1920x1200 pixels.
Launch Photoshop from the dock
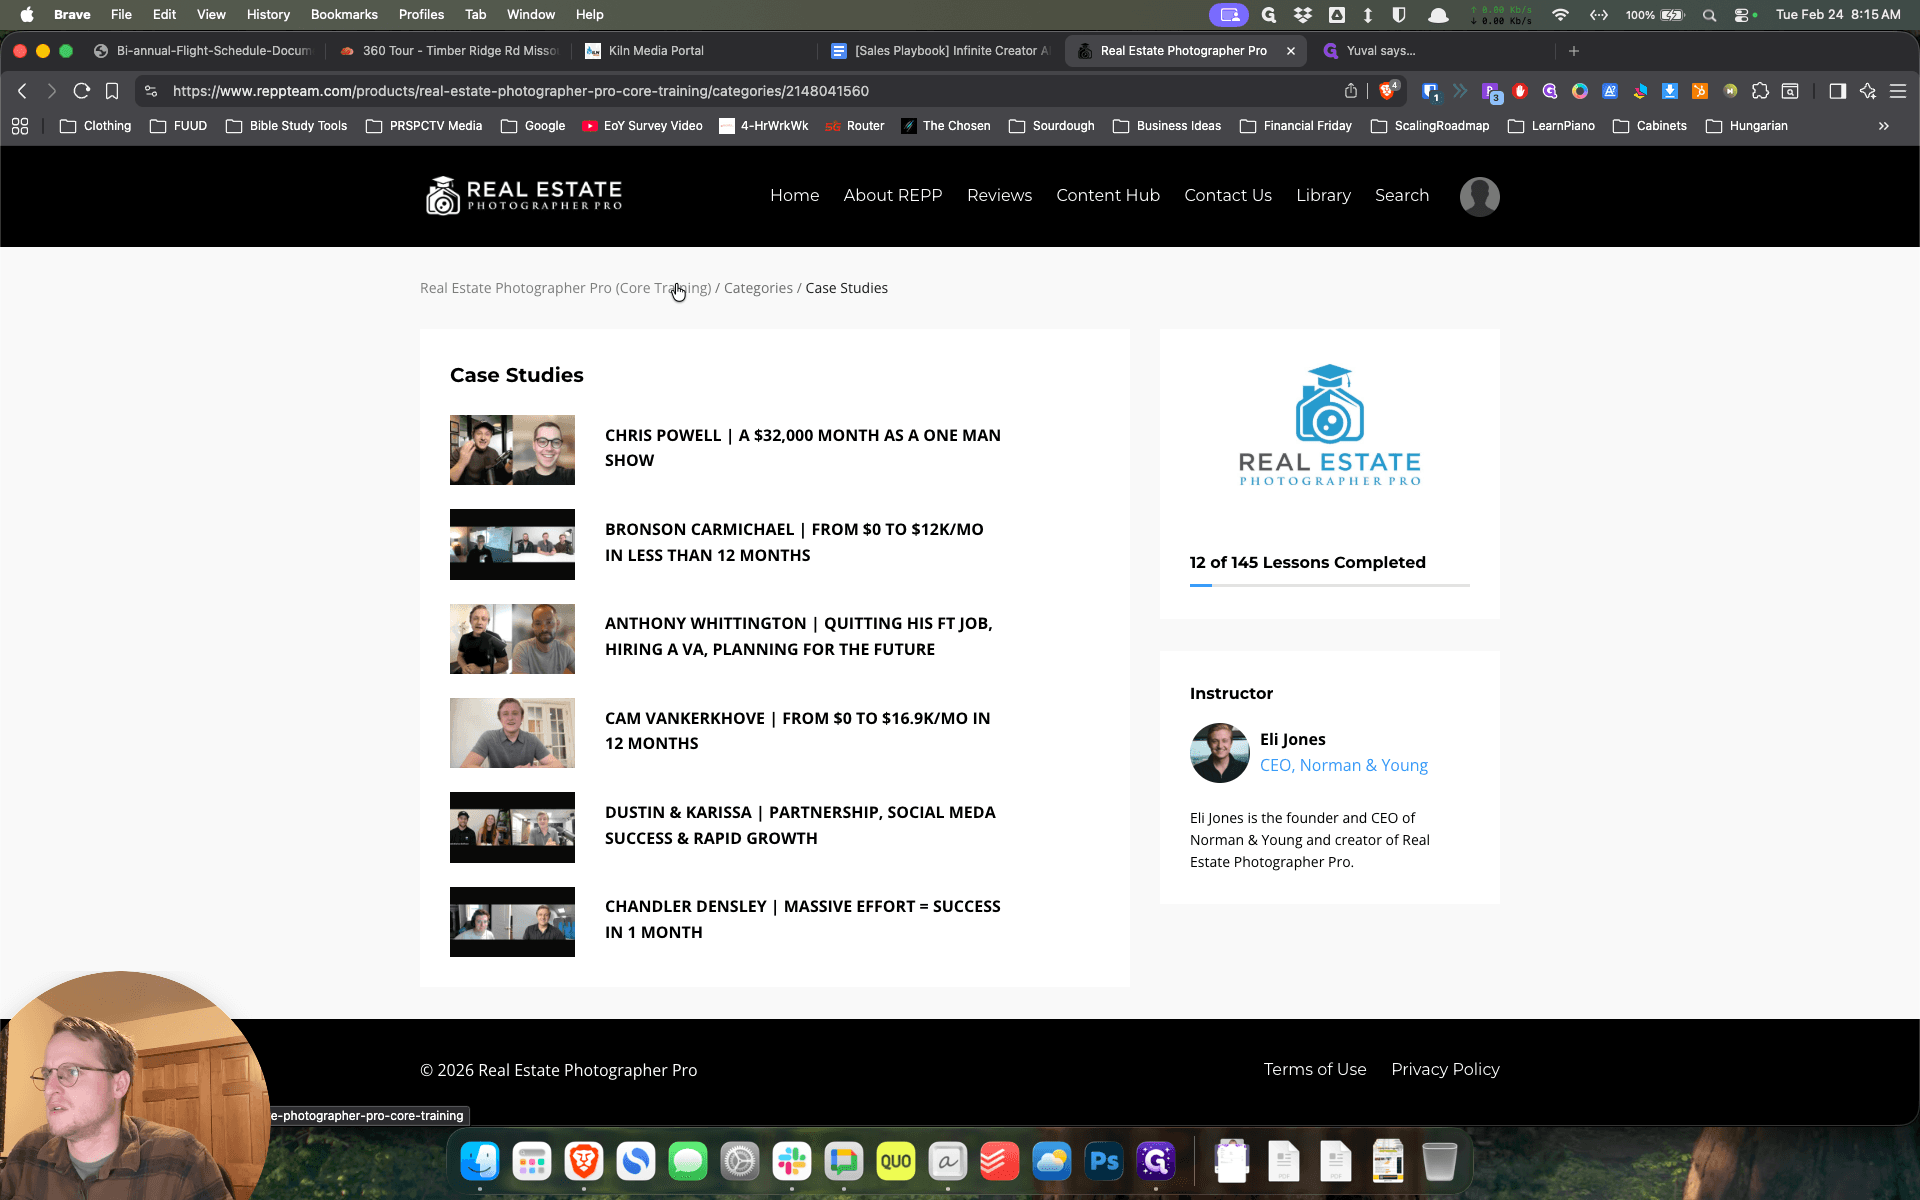1104,1161
